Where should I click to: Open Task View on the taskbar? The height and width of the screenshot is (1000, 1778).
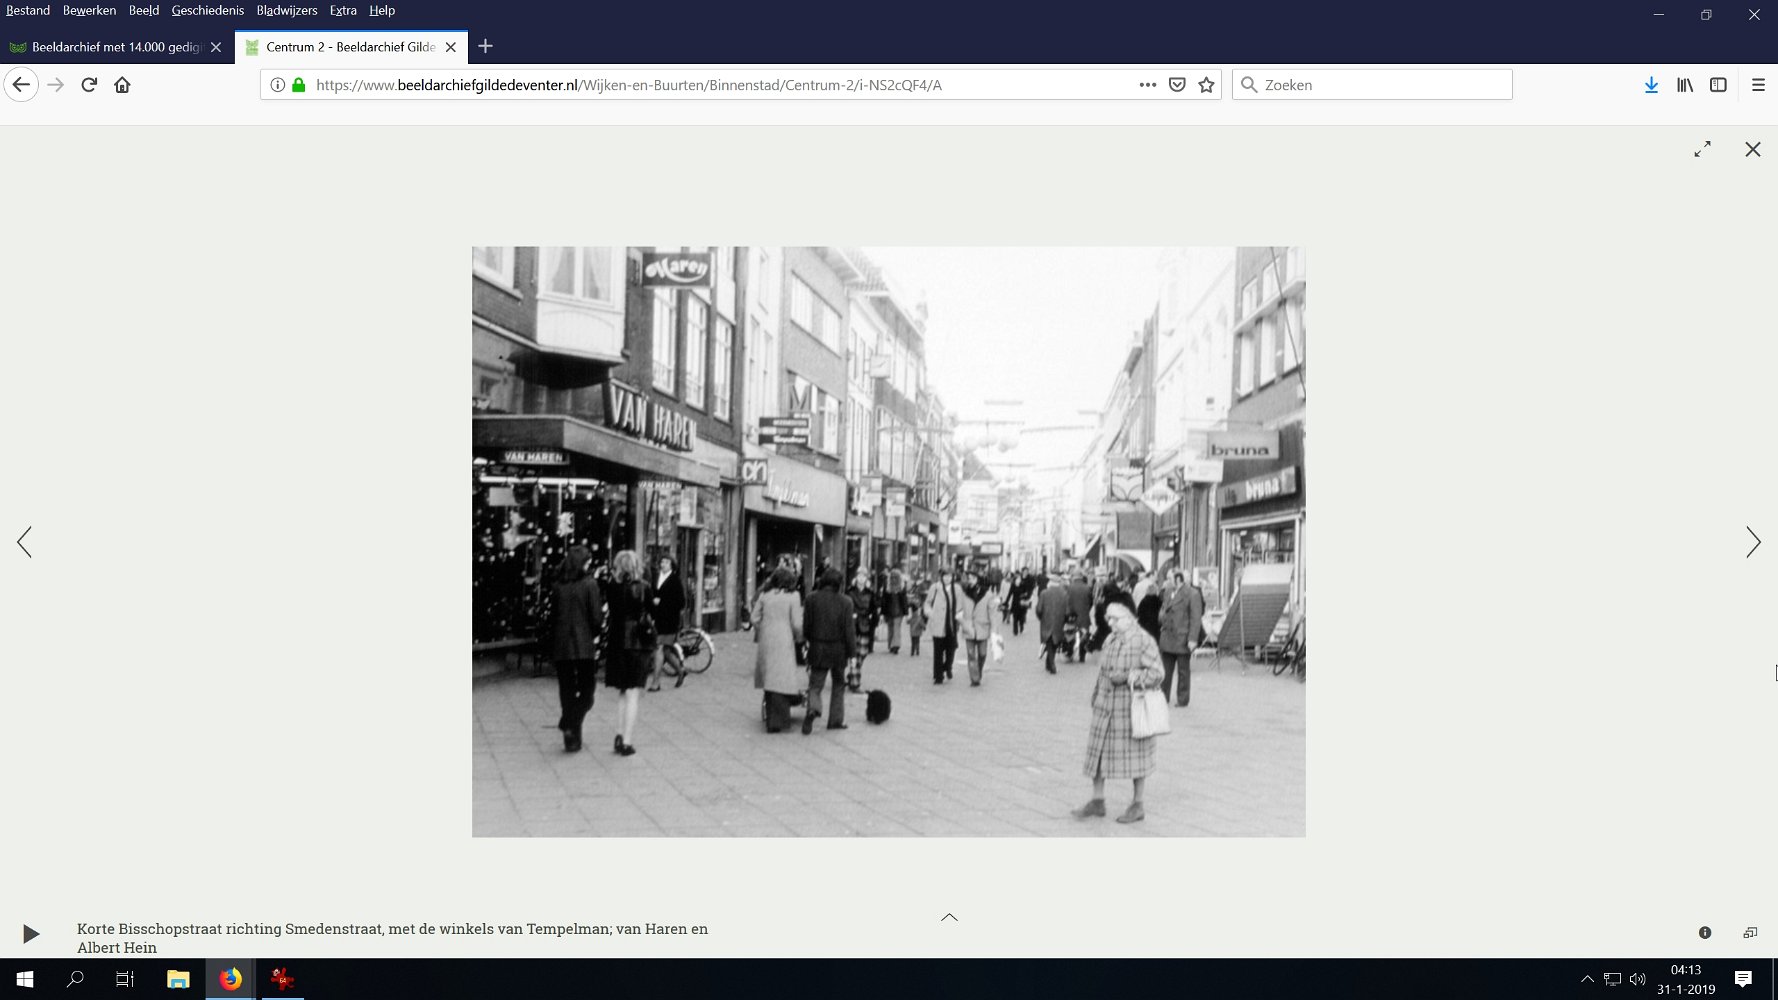(125, 979)
